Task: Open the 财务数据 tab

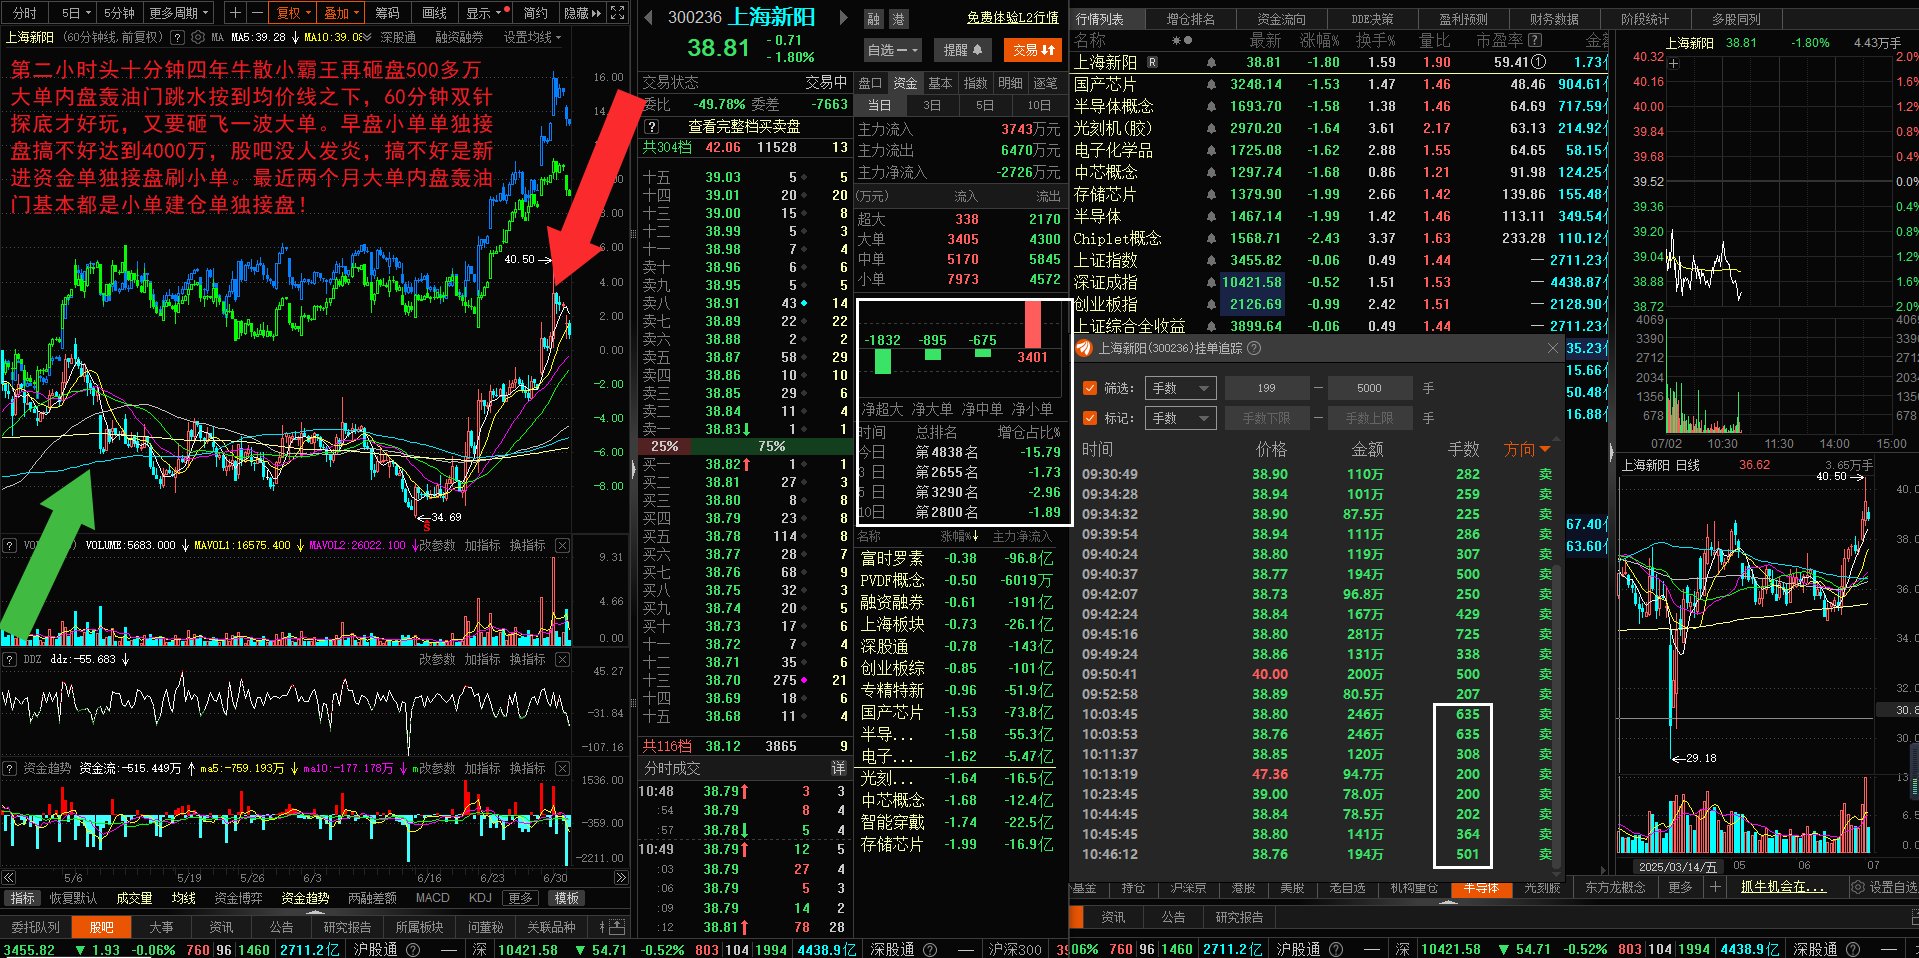Action: coord(1554,19)
